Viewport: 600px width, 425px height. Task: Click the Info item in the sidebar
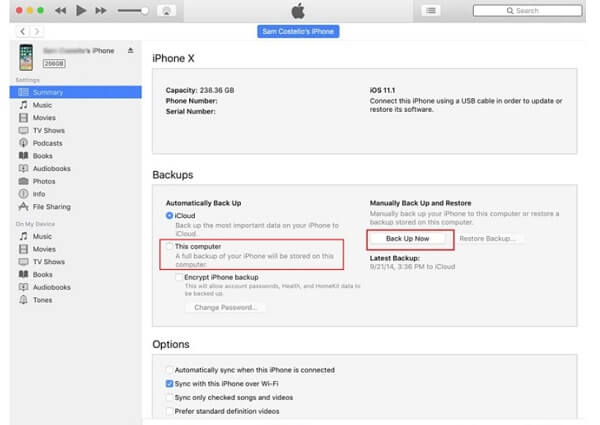(38, 194)
